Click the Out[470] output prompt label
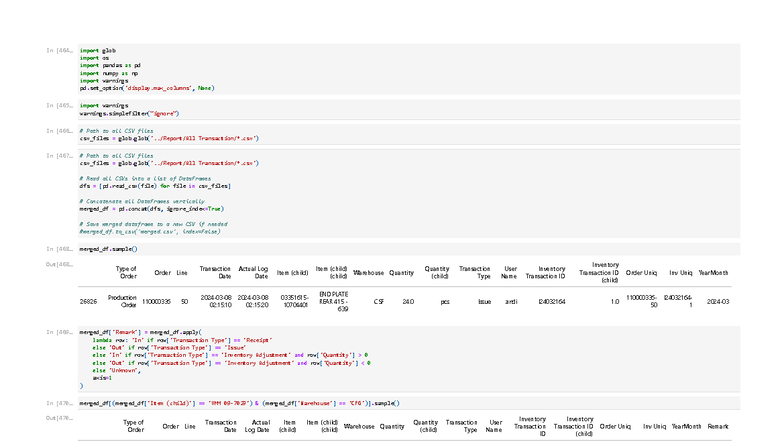Image resolution: width=784 pixels, height=441 pixels. point(60,418)
